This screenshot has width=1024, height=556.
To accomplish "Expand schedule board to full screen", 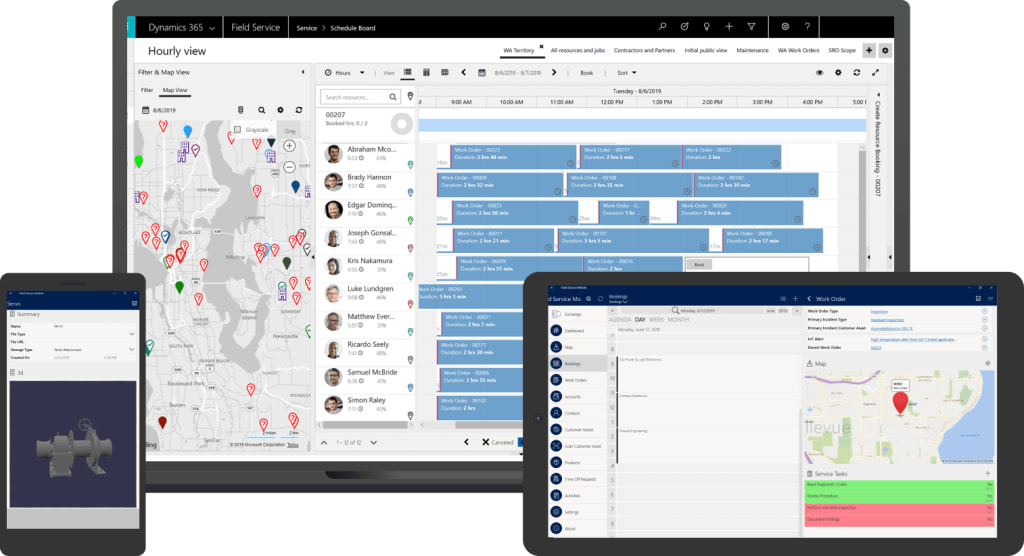I will (x=876, y=73).
